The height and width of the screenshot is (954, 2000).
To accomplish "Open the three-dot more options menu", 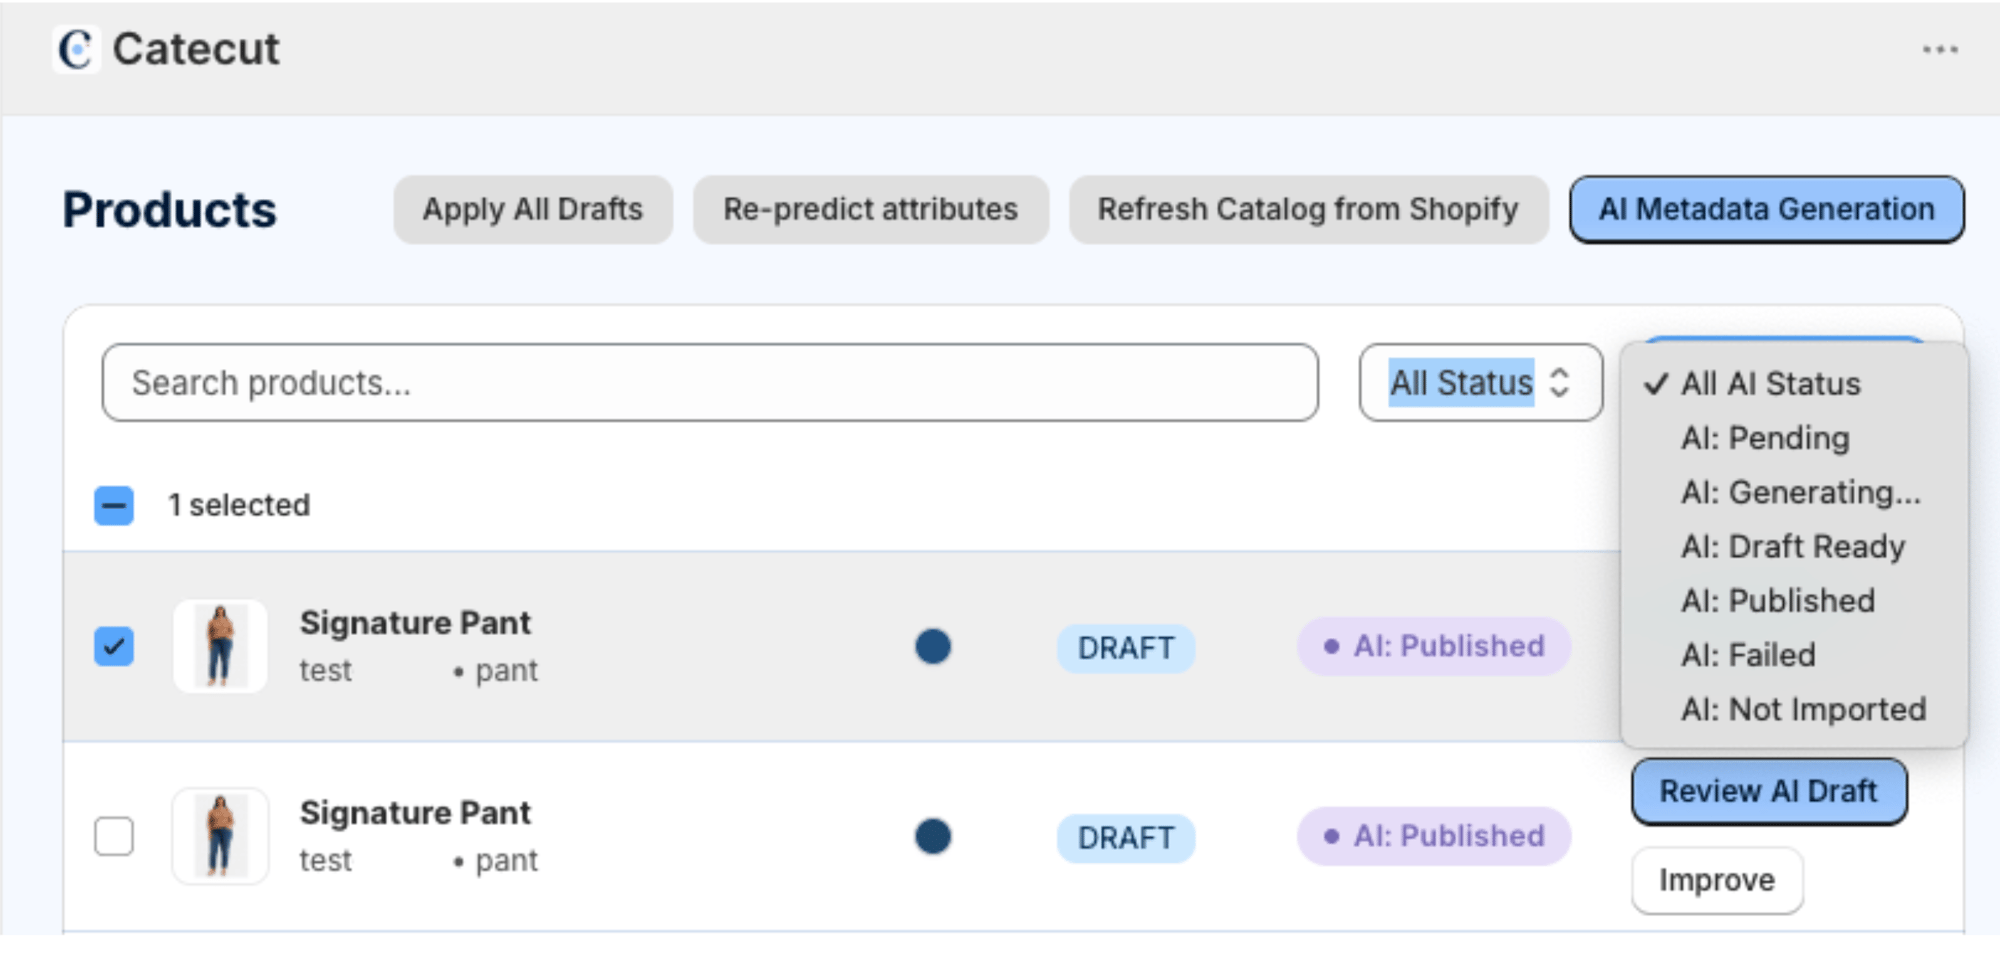I will tap(1940, 49).
